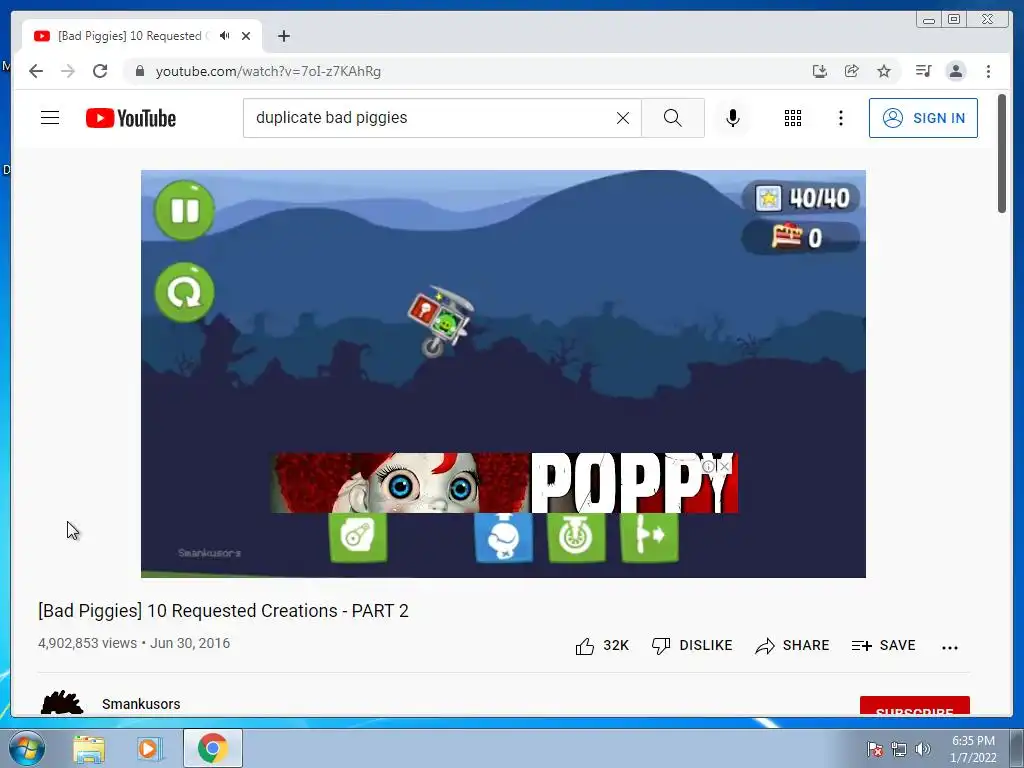
Task: Activate the green wheel motor button
Action: click(576, 537)
